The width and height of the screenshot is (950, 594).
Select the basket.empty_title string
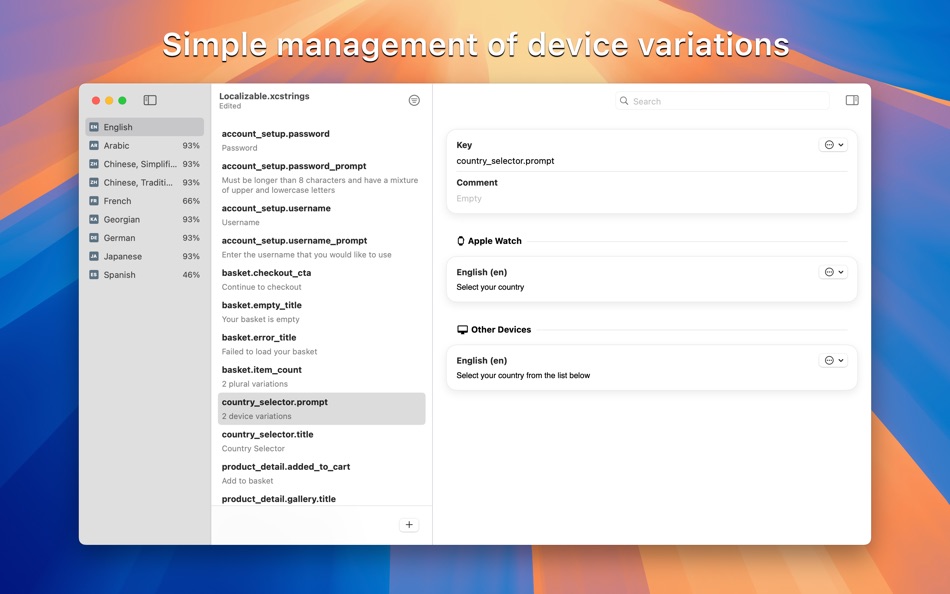(x=322, y=312)
